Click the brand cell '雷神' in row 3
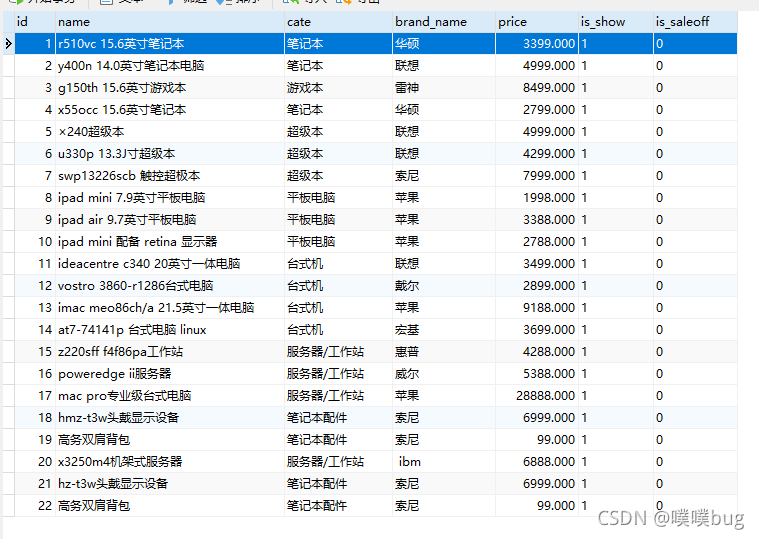This screenshot has width=759, height=539. click(443, 88)
